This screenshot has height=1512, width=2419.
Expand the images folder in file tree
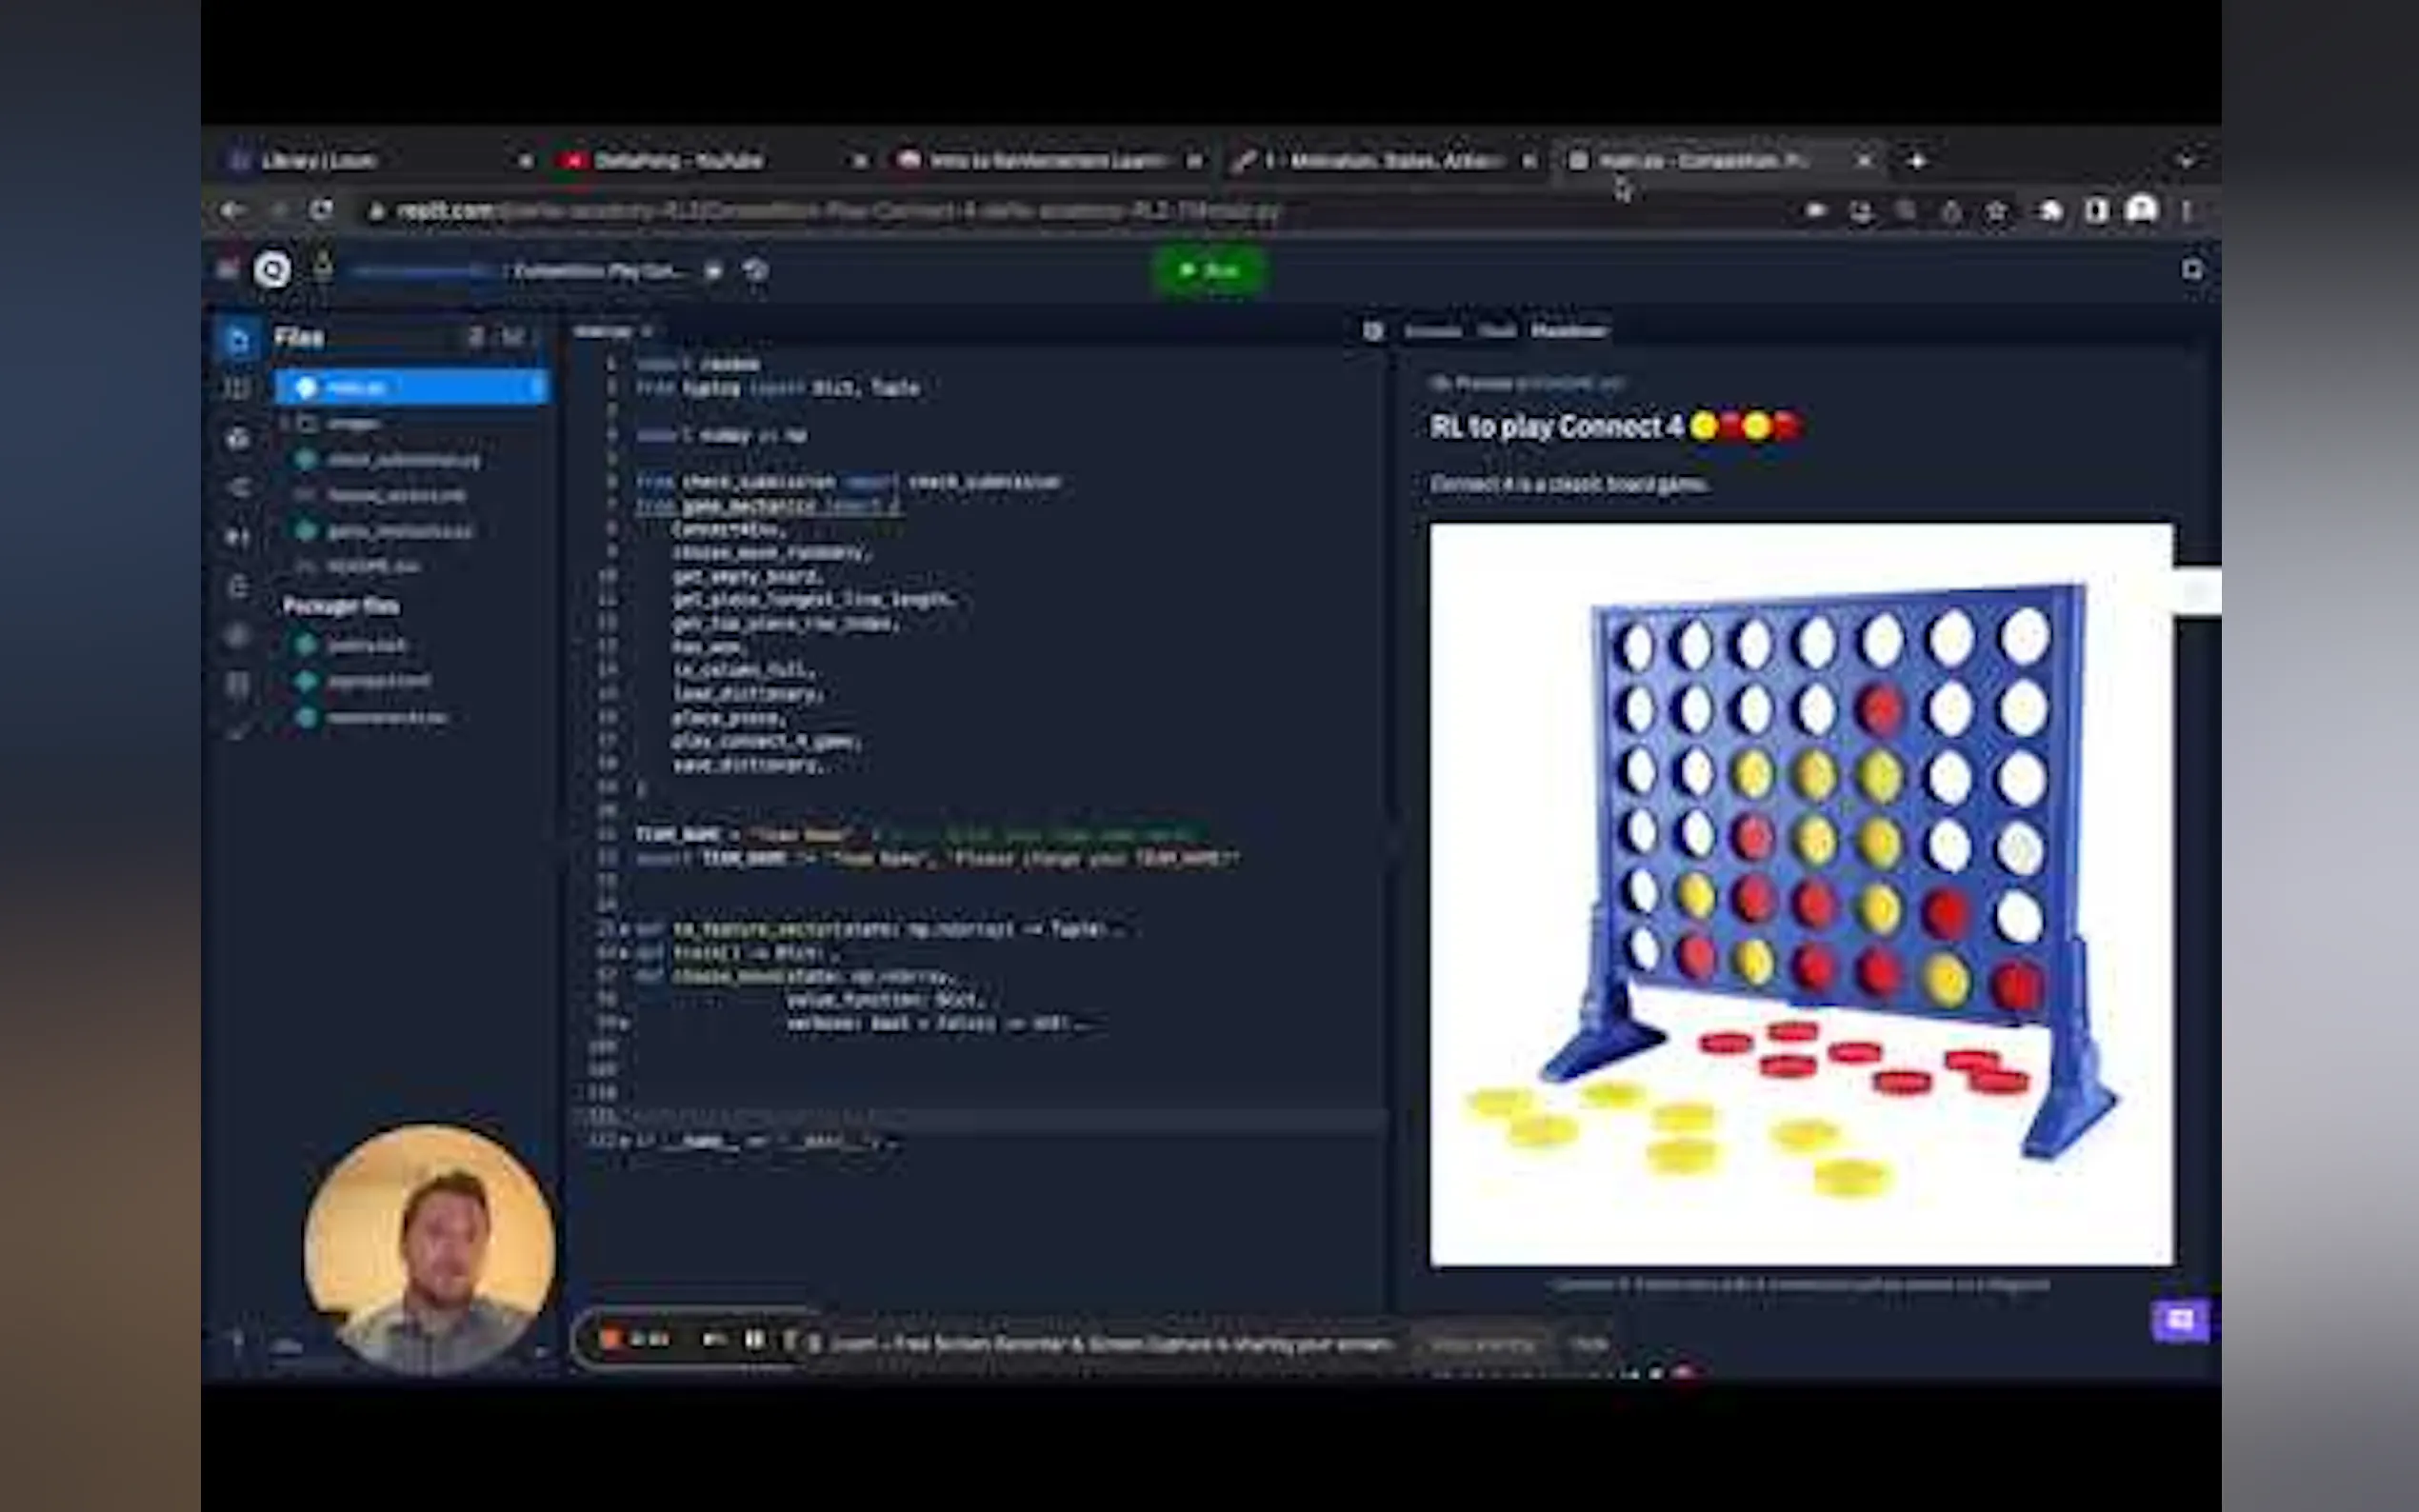pyautogui.click(x=352, y=424)
